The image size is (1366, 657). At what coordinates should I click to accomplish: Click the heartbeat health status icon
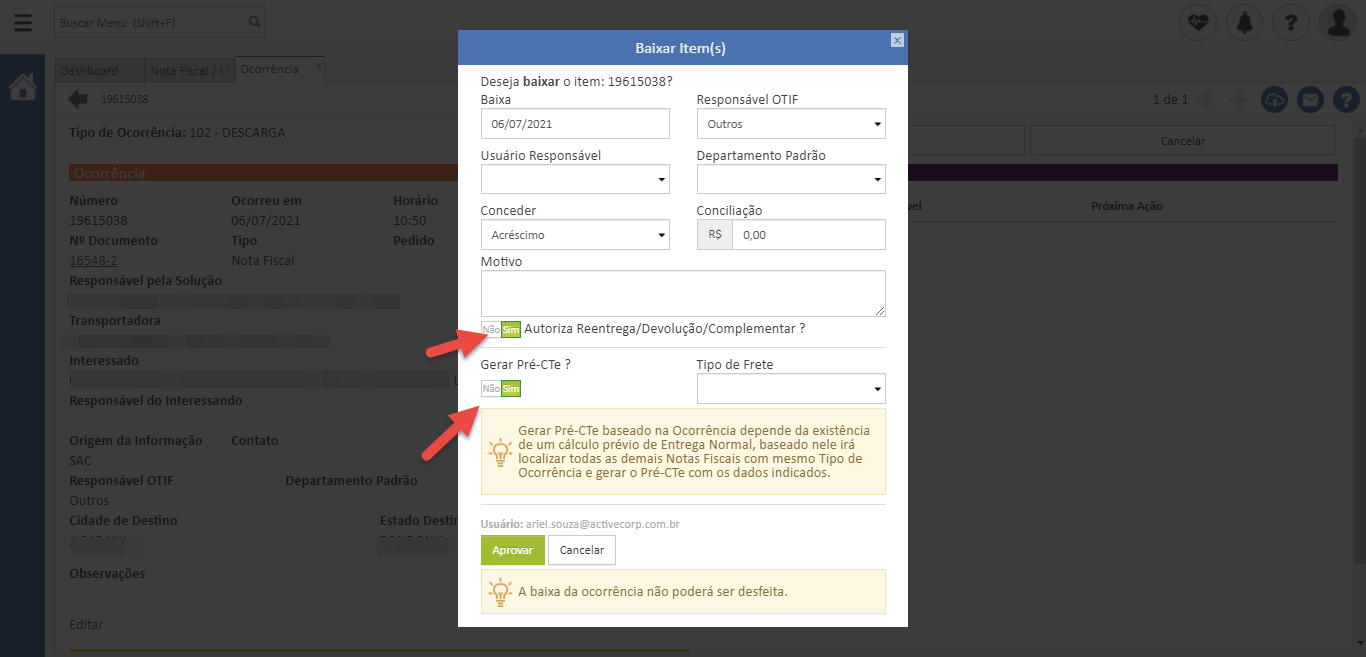tap(1197, 22)
